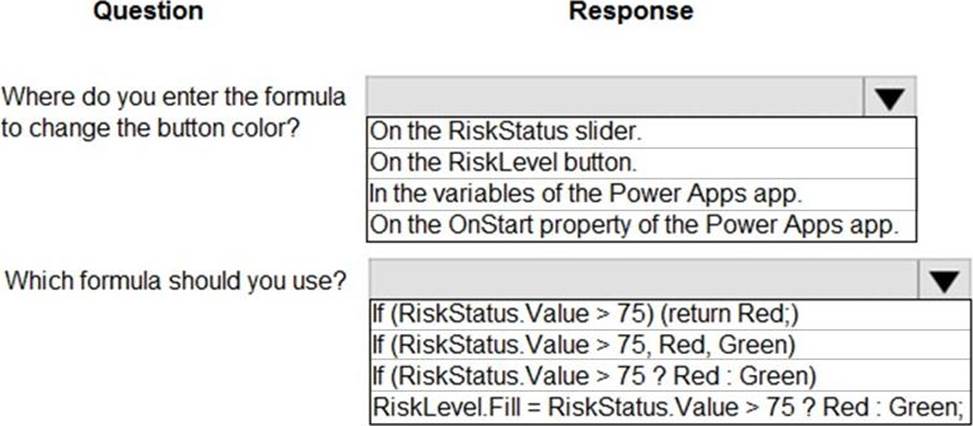Viewport: 973px width, 426px height.
Task: Open the button color location dropdown arrow
Action: (x=890, y=98)
